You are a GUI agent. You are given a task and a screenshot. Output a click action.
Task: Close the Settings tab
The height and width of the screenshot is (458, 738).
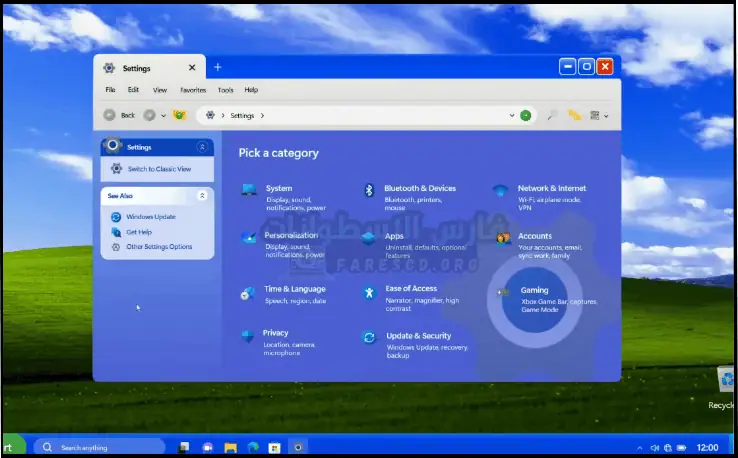tap(192, 68)
